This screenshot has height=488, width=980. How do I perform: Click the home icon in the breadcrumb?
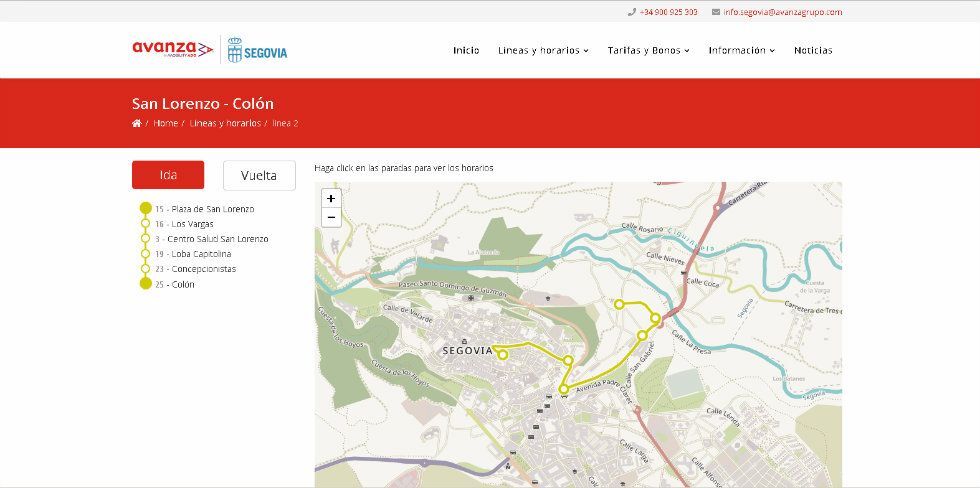pyautogui.click(x=136, y=123)
